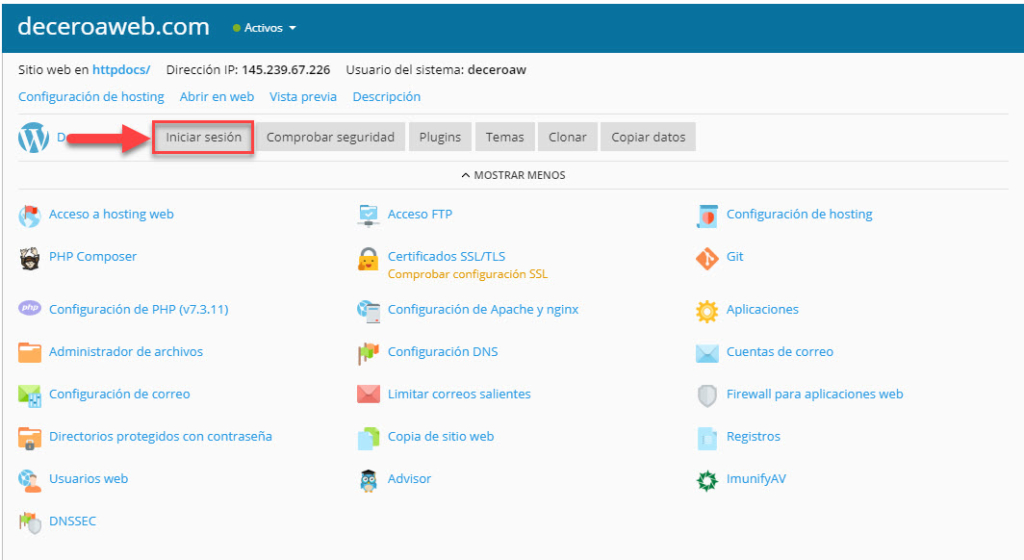Viewport: 1024px width, 560px height.
Task: Click the Limitar correos salientes envelope icon
Action: [368, 394]
